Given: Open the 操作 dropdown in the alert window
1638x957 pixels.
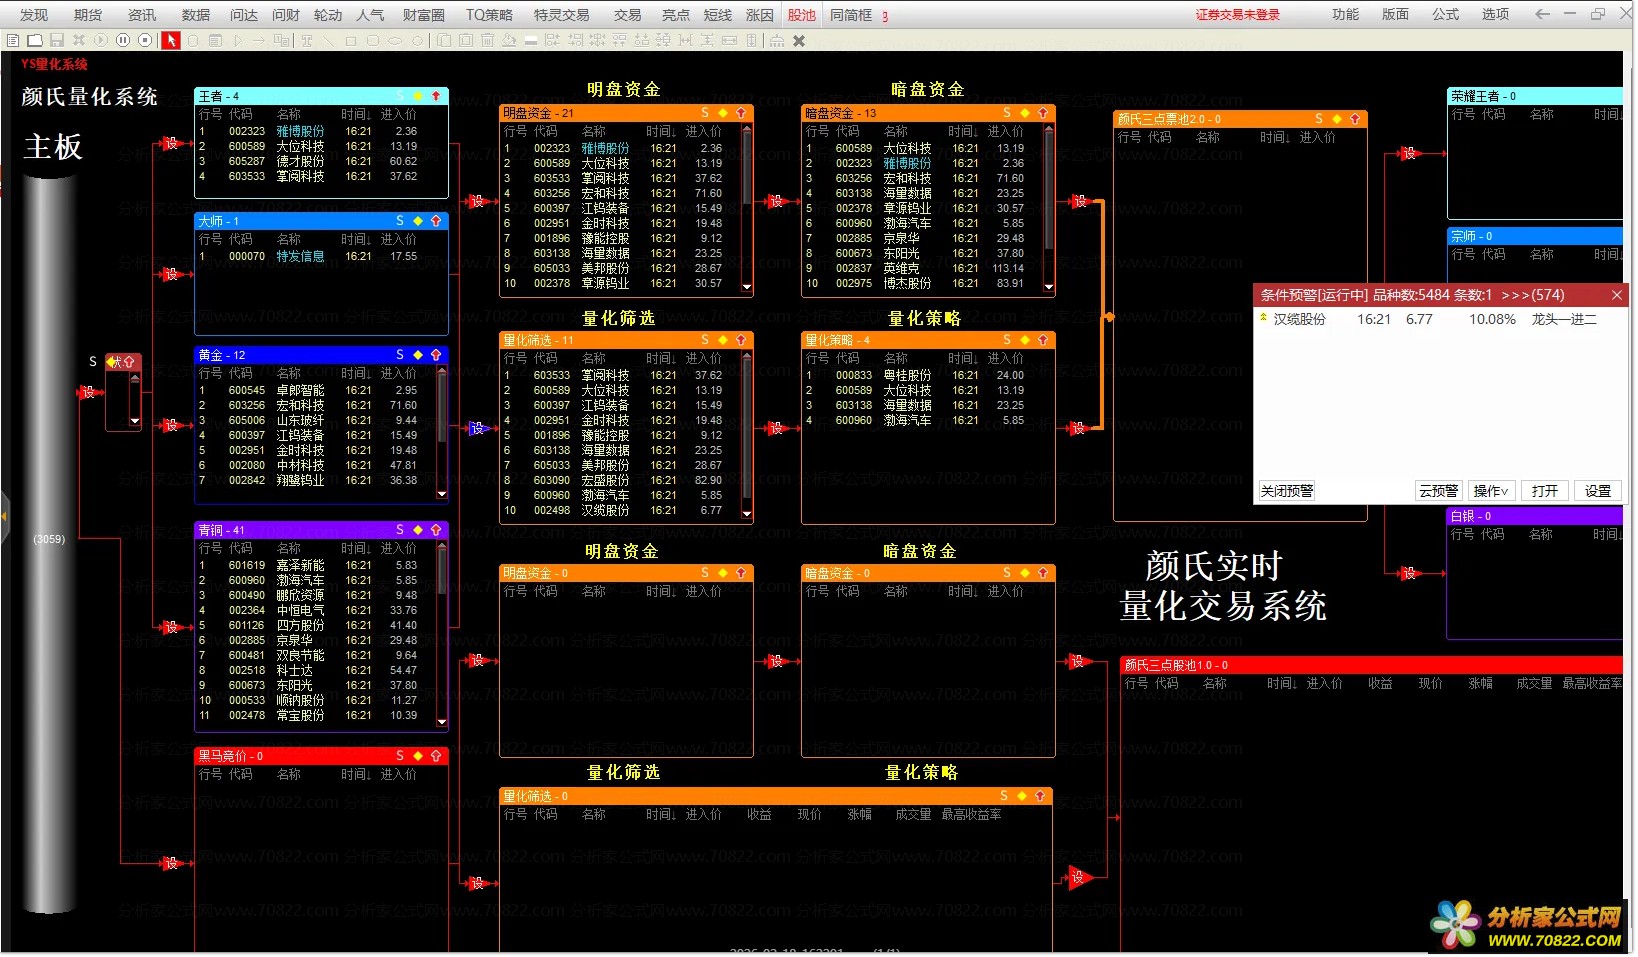Looking at the screenshot, I should click(x=1491, y=491).
